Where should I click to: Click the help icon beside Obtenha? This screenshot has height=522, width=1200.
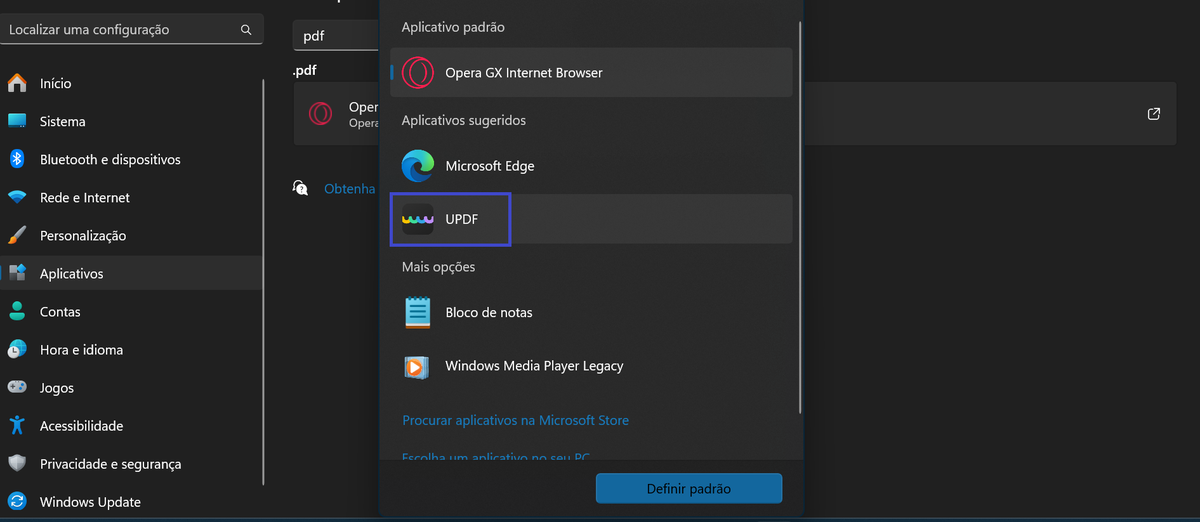[x=300, y=188]
